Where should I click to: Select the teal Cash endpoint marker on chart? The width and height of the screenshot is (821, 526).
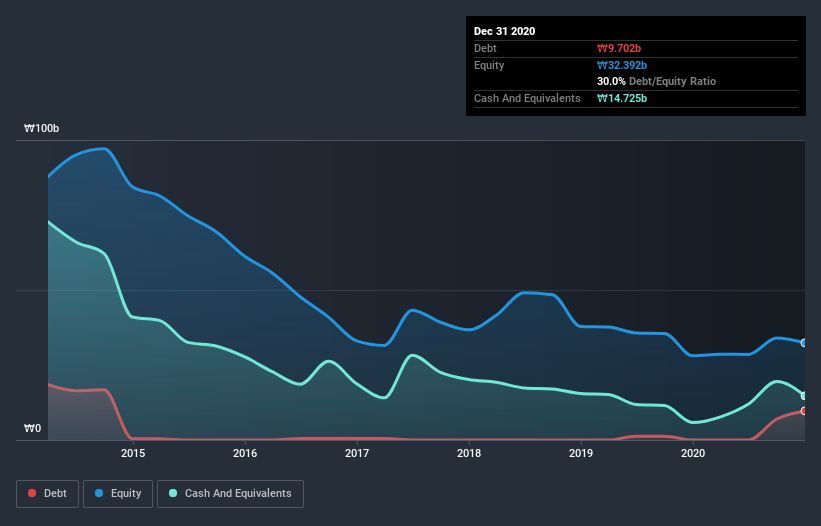[x=804, y=396]
